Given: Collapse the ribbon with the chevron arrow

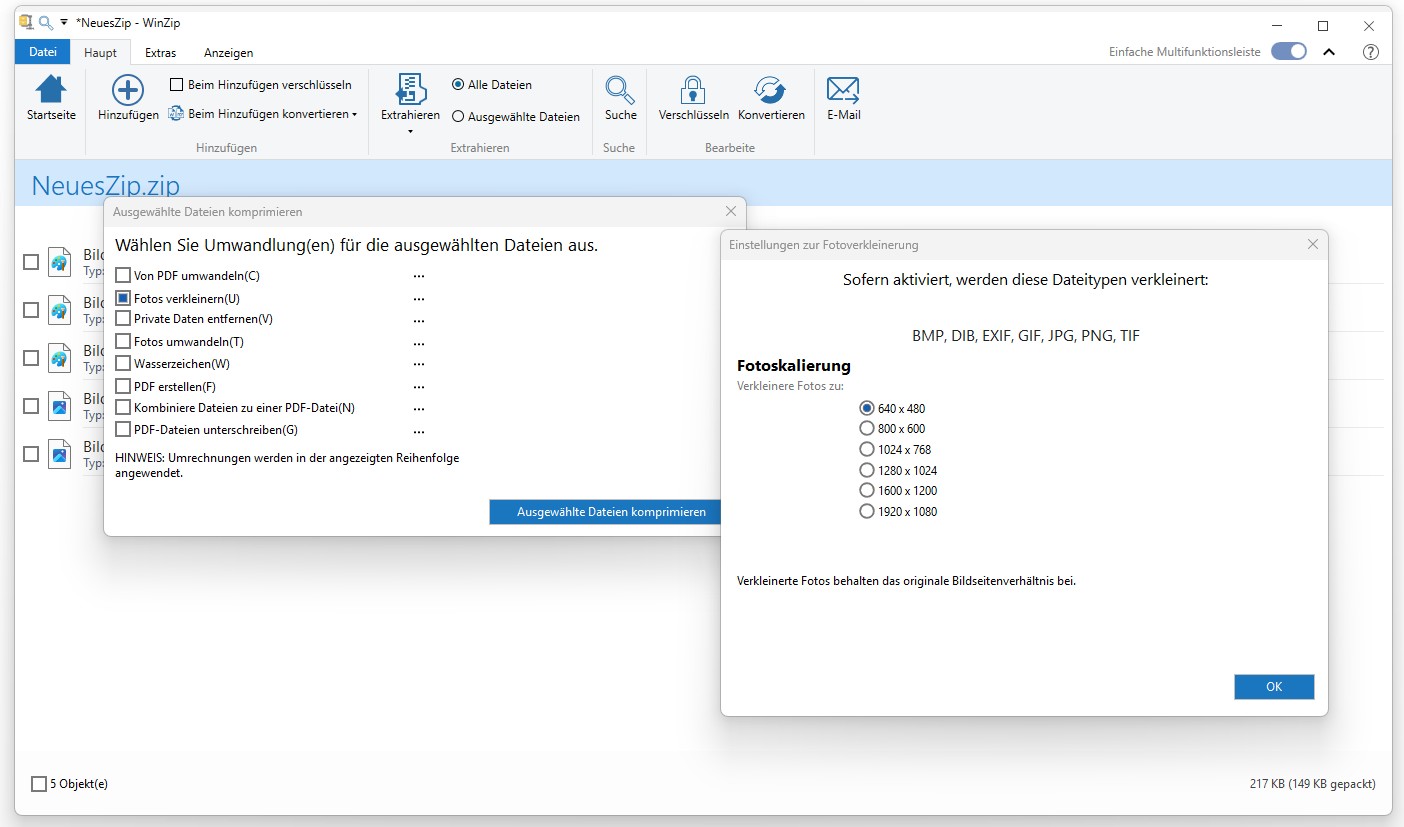Looking at the screenshot, I should click(x=1329, y=52).
